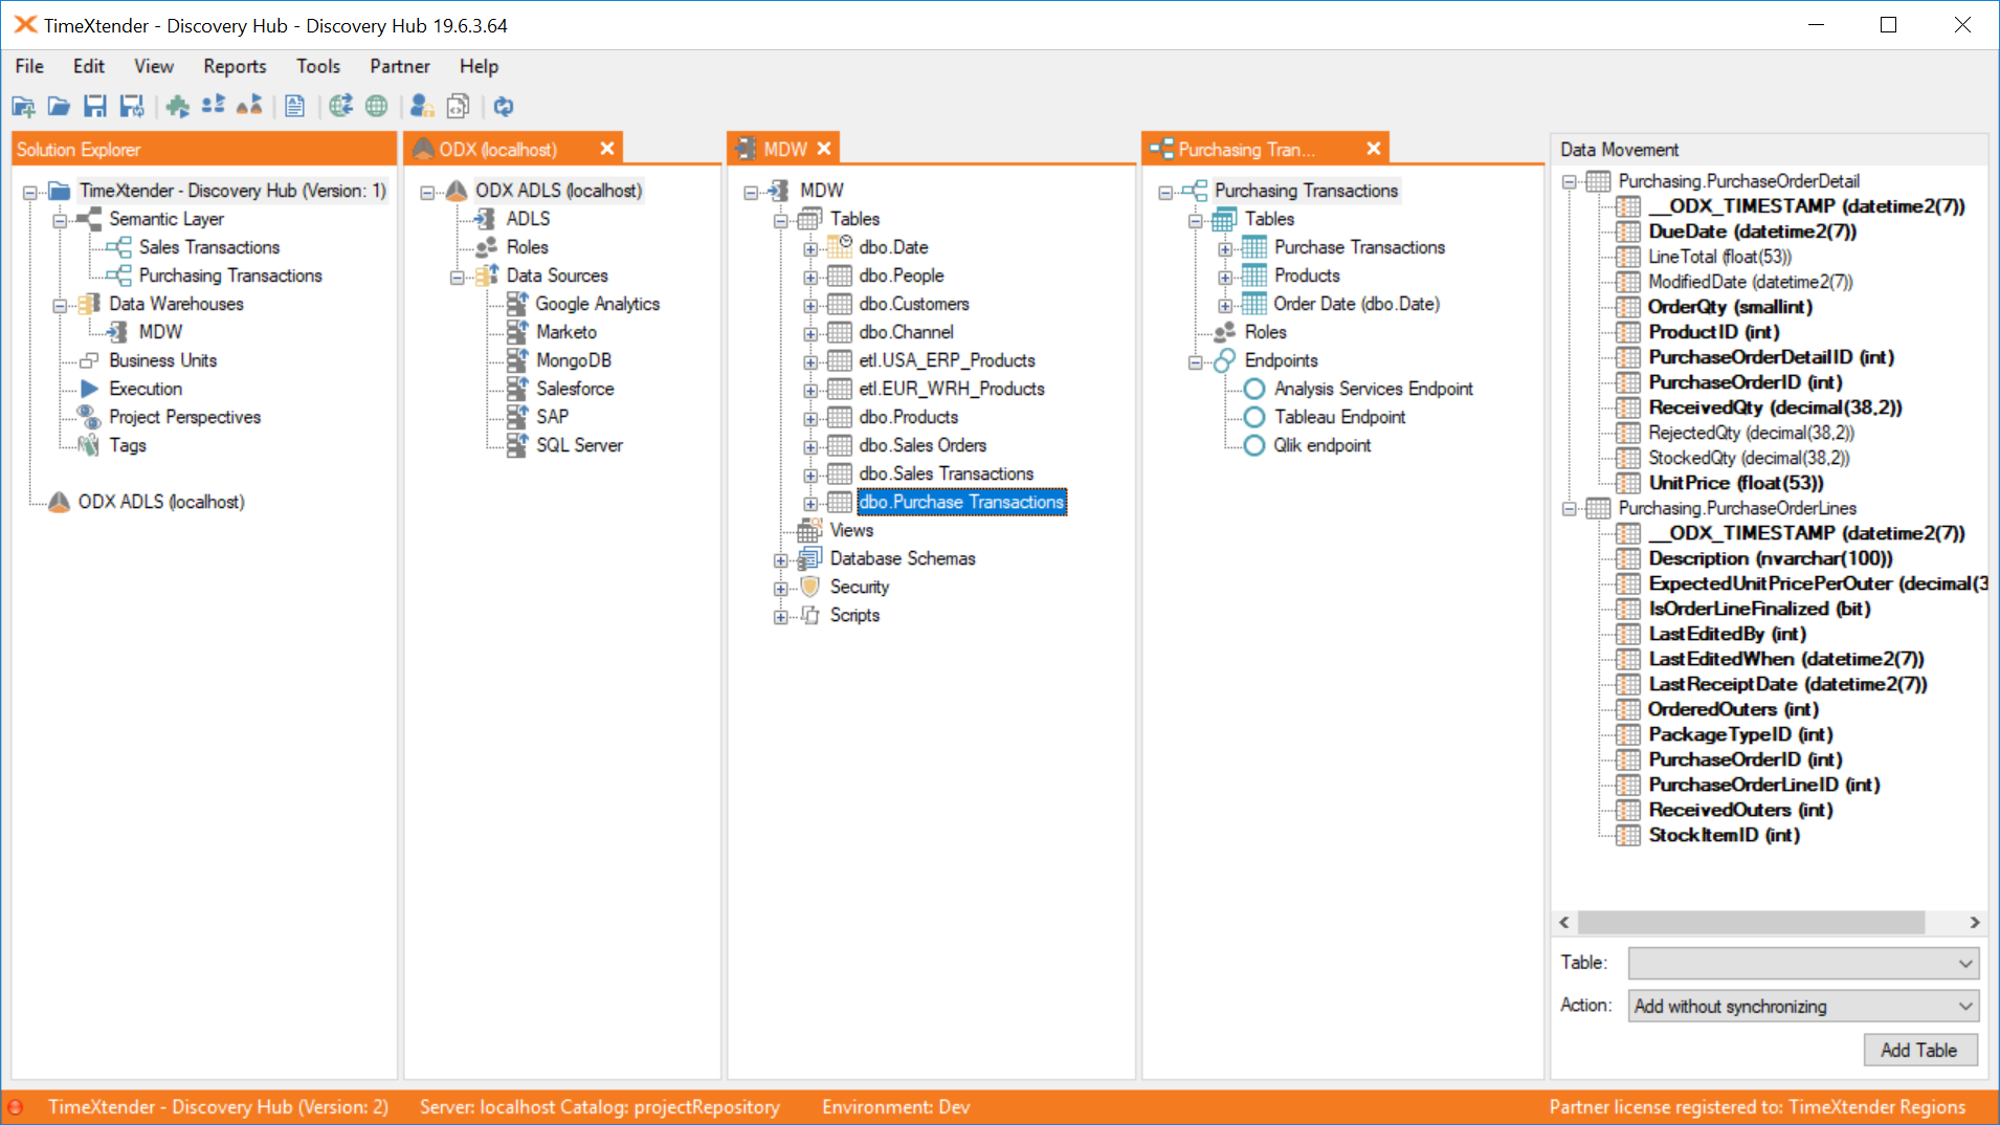Expand Purchase Transactions under Purchasing Transactions Tables

[1225, 248]
